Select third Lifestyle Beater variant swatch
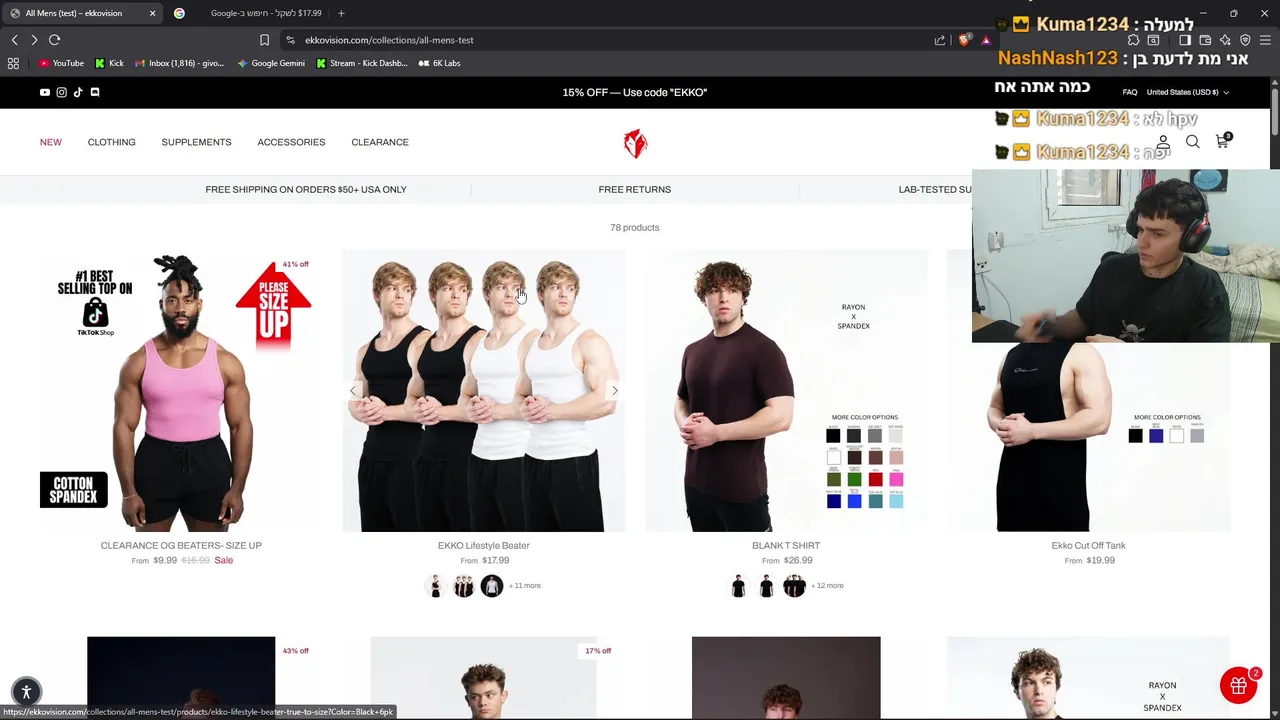Screen dimensions: 1280x720 (492, 587)
